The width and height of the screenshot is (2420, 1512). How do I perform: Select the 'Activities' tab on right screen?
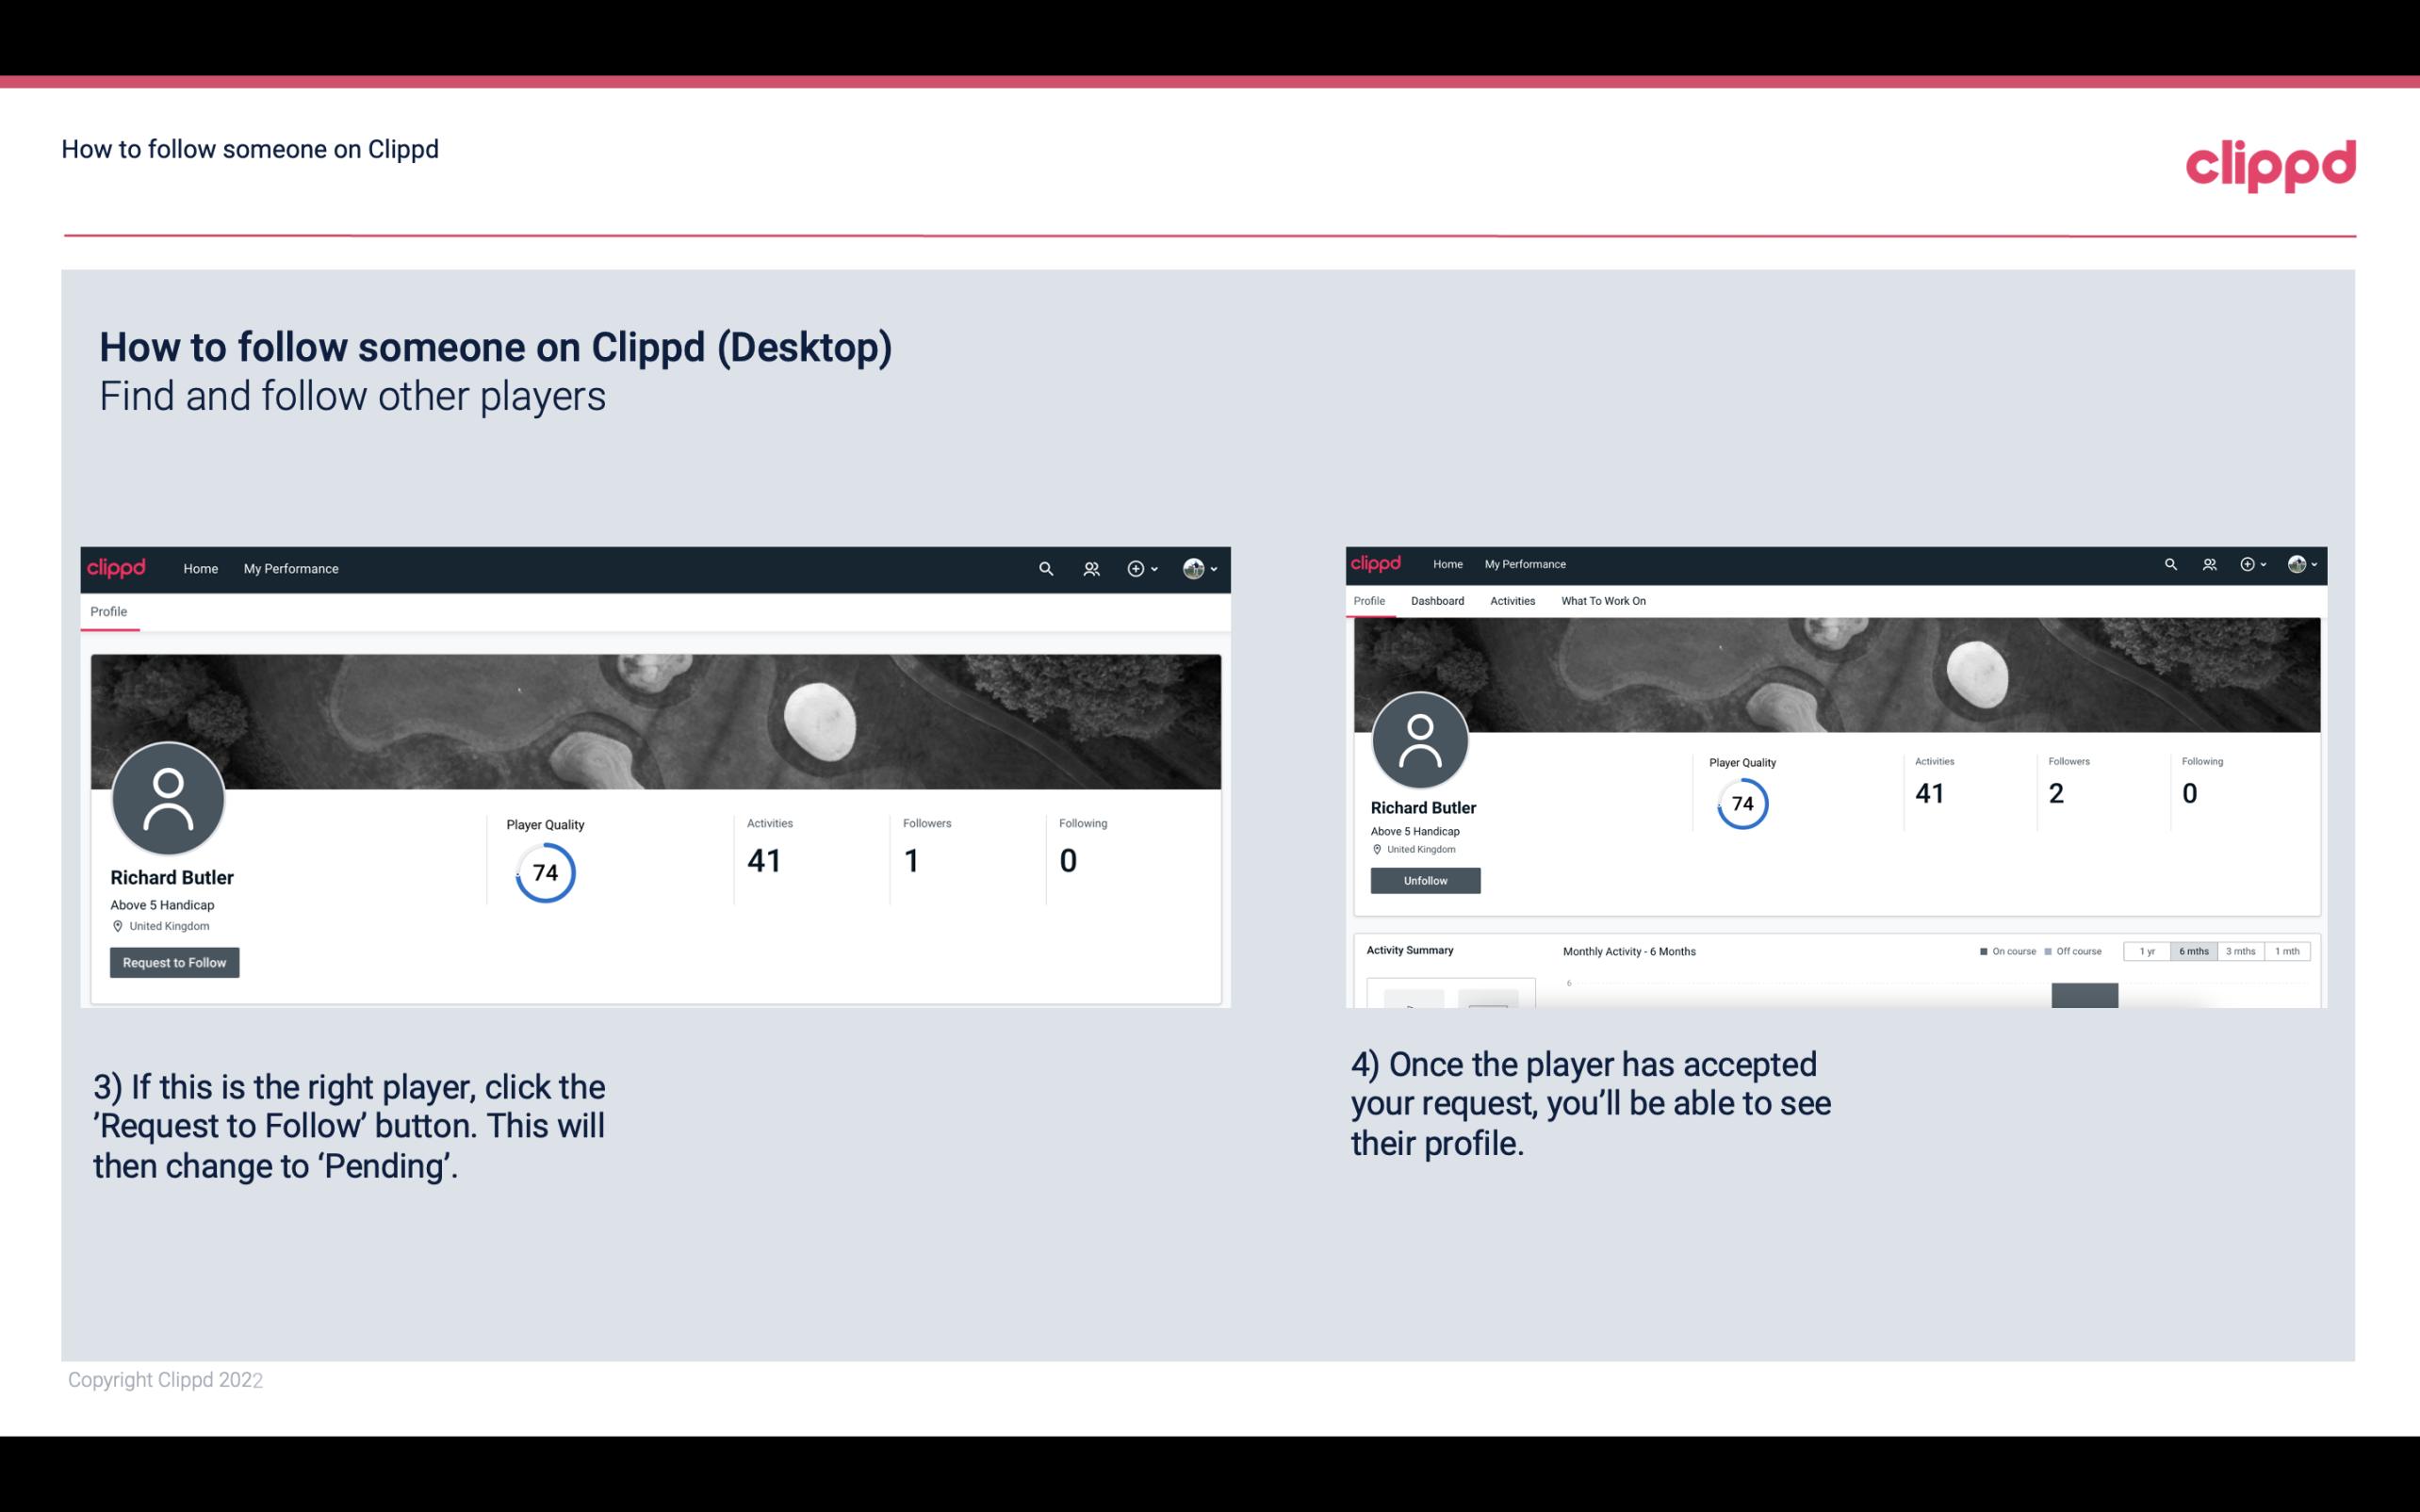[1509, 601]
